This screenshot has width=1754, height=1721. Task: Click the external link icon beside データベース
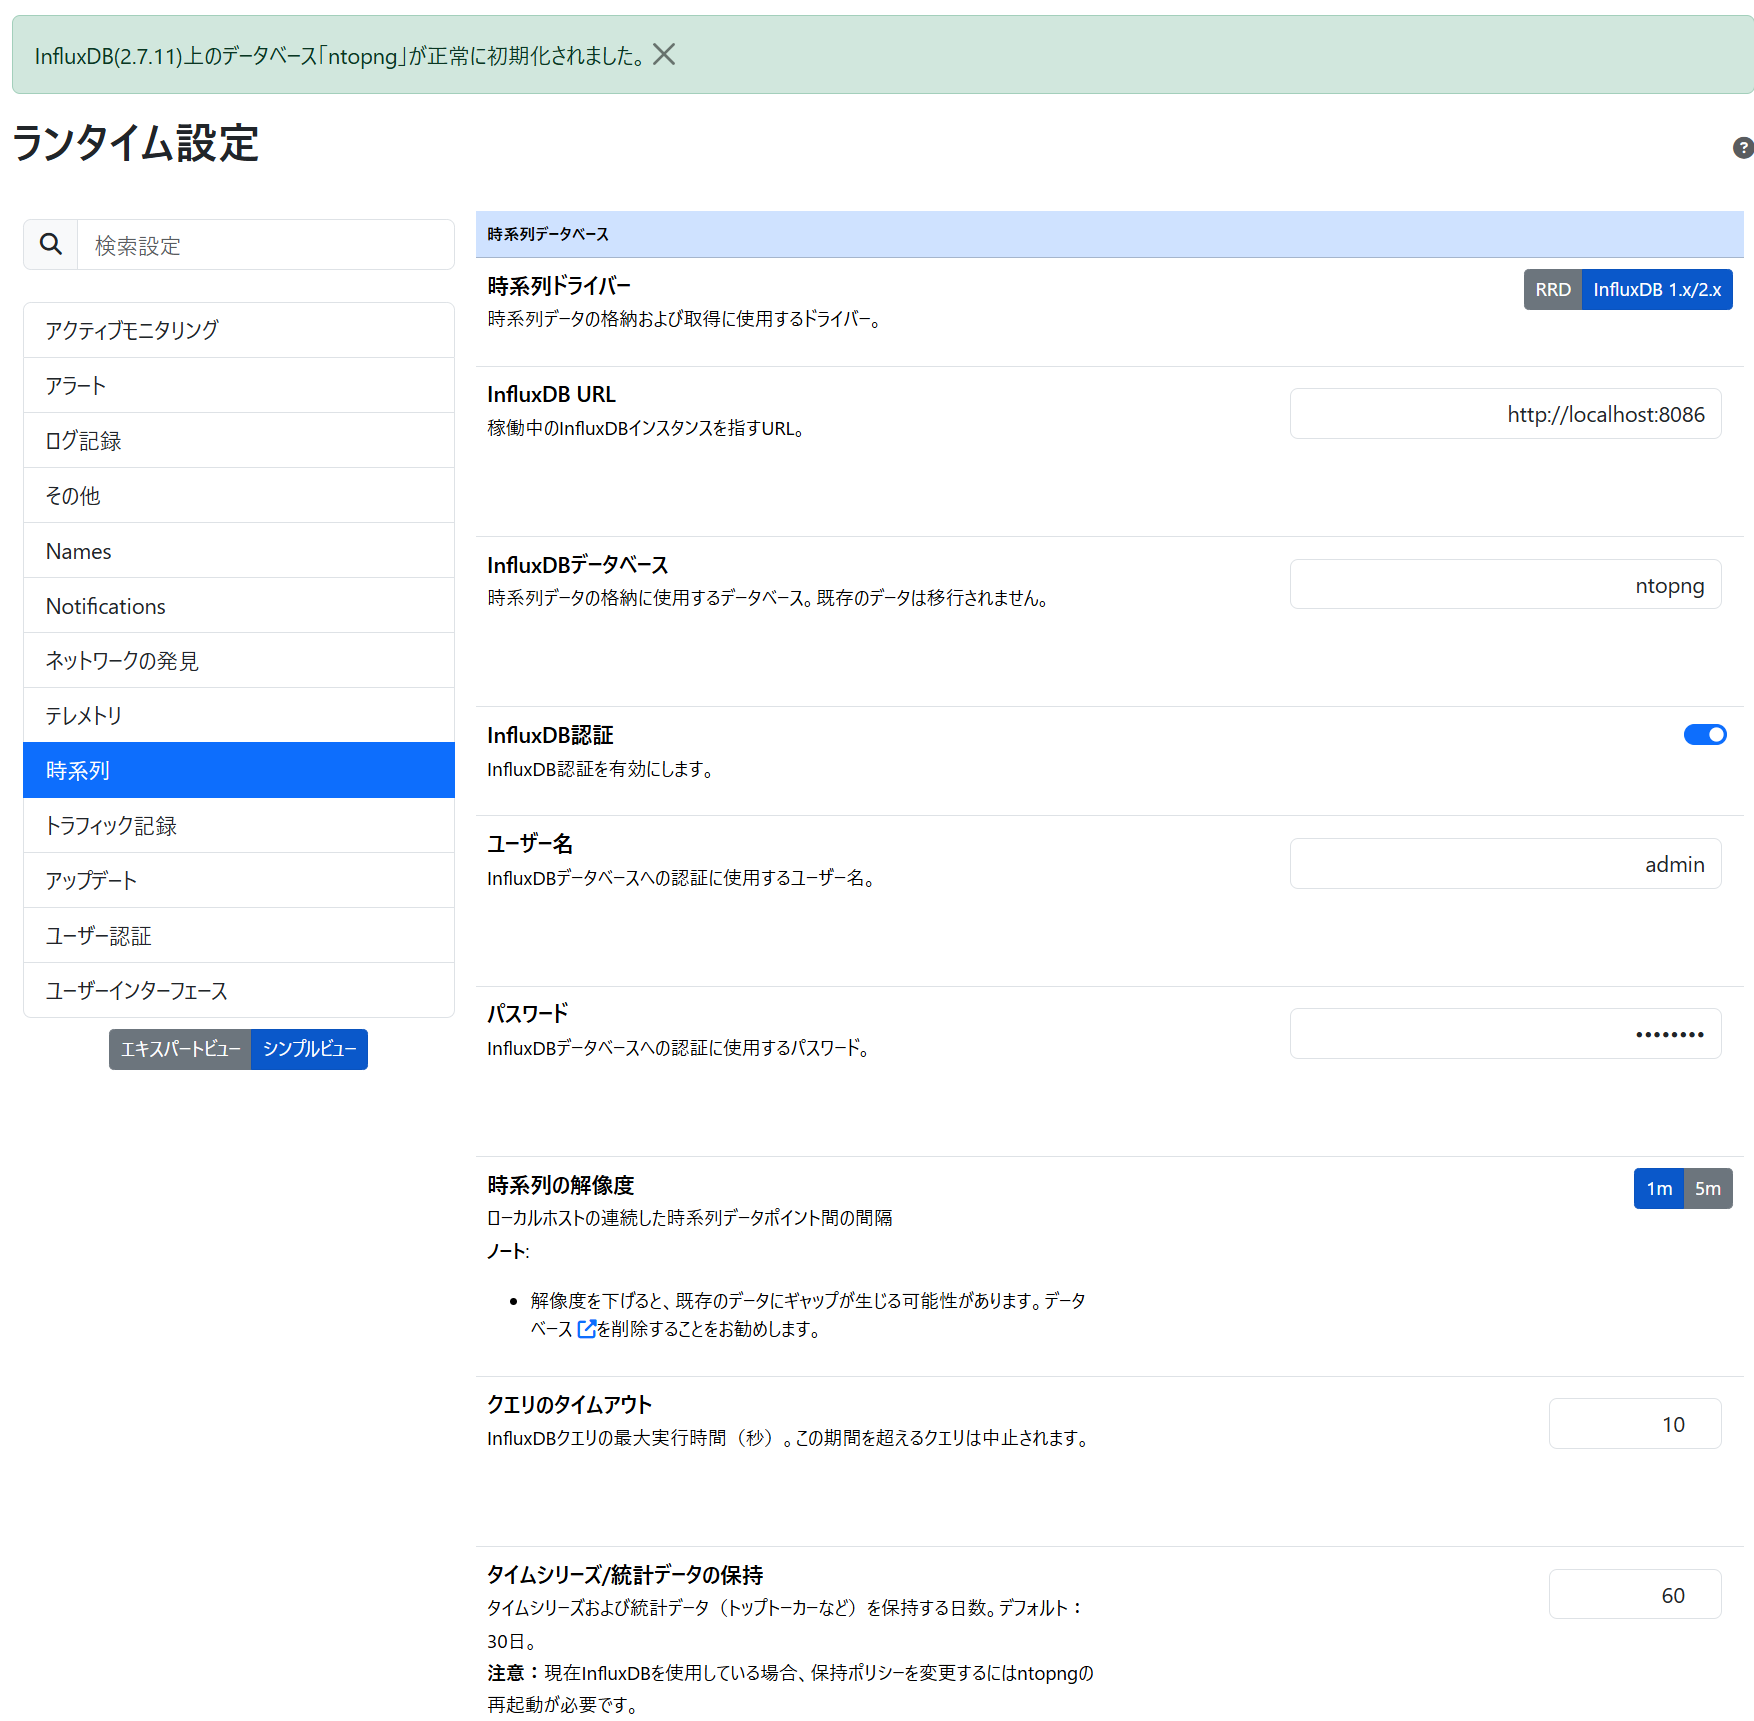(x=587, y=1329)
